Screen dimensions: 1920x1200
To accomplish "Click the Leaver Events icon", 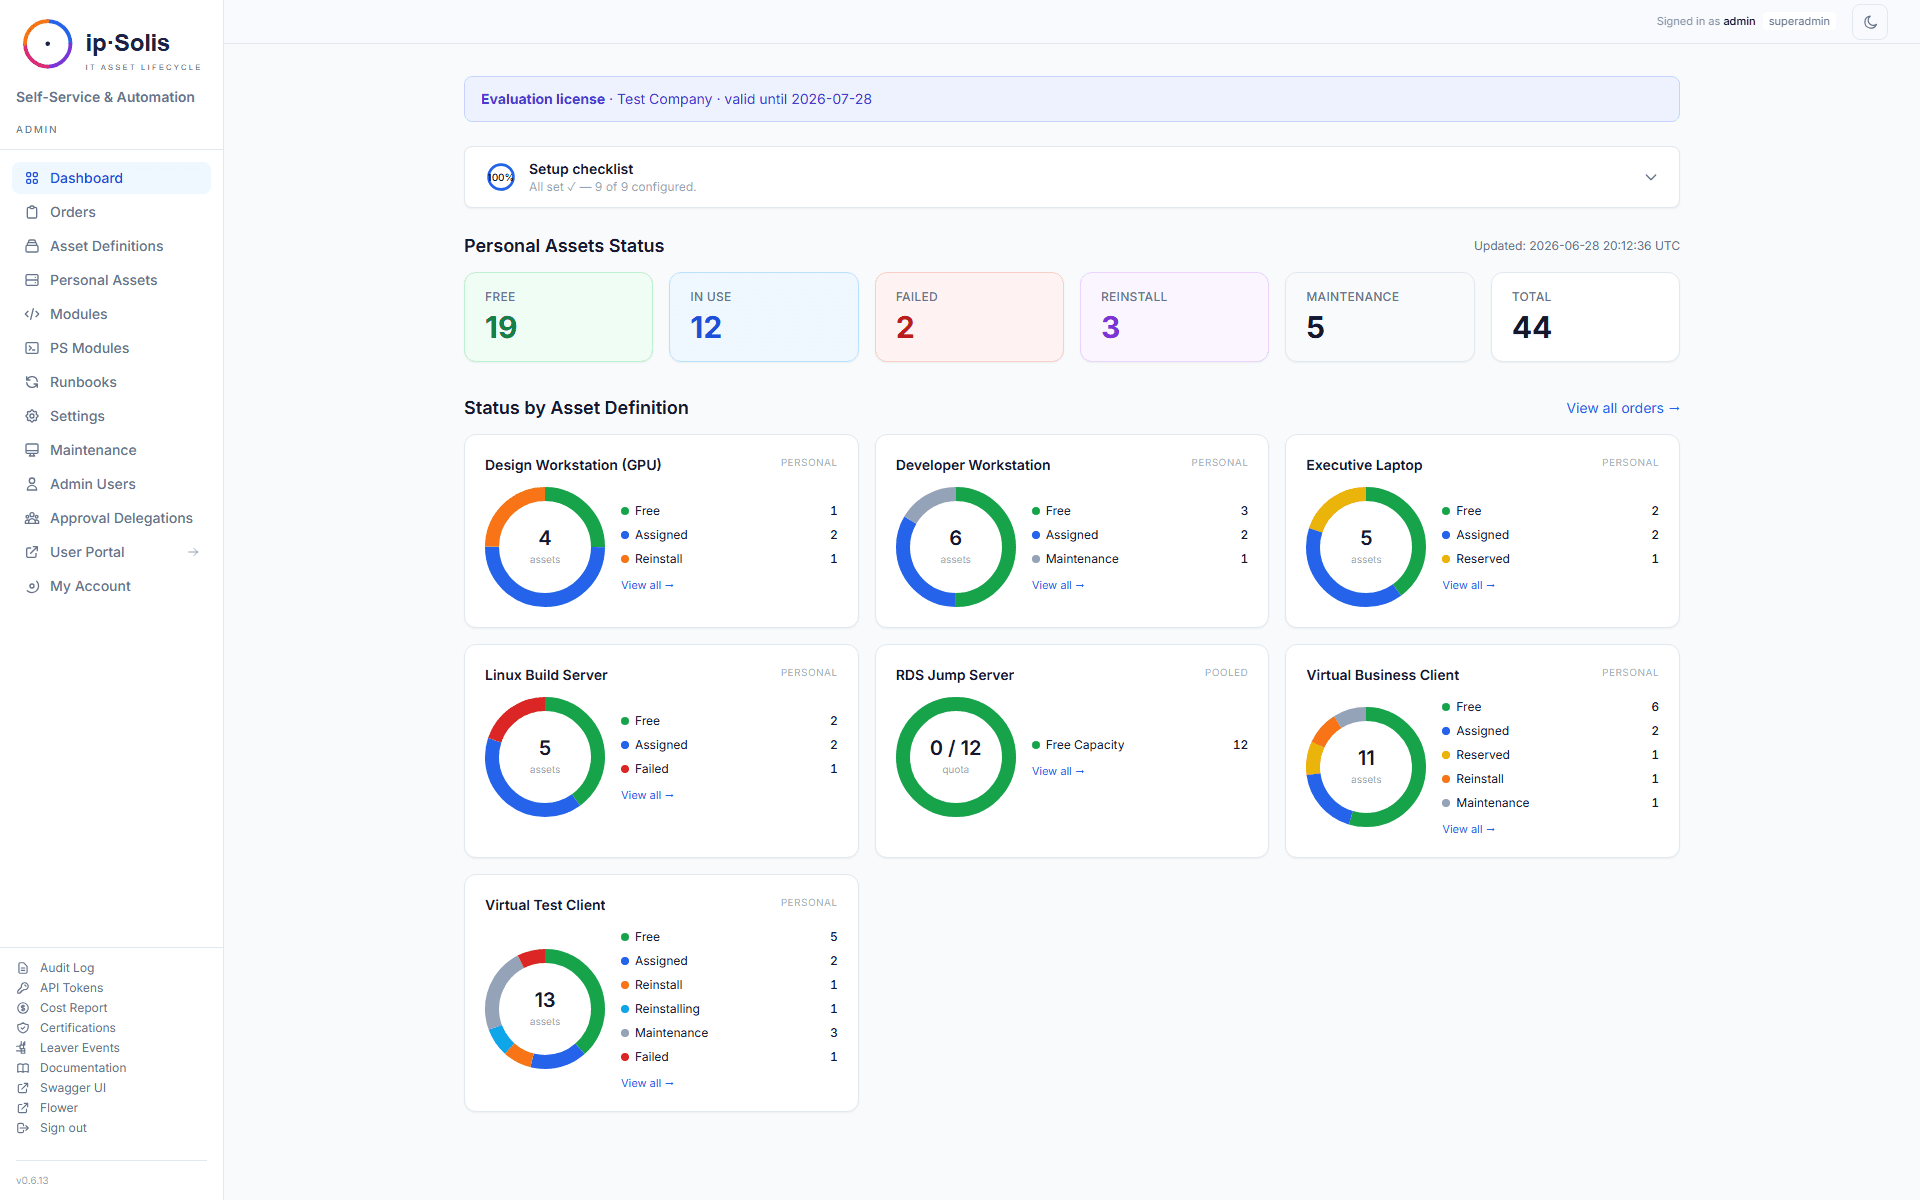I will click(x=23, y=1048).
